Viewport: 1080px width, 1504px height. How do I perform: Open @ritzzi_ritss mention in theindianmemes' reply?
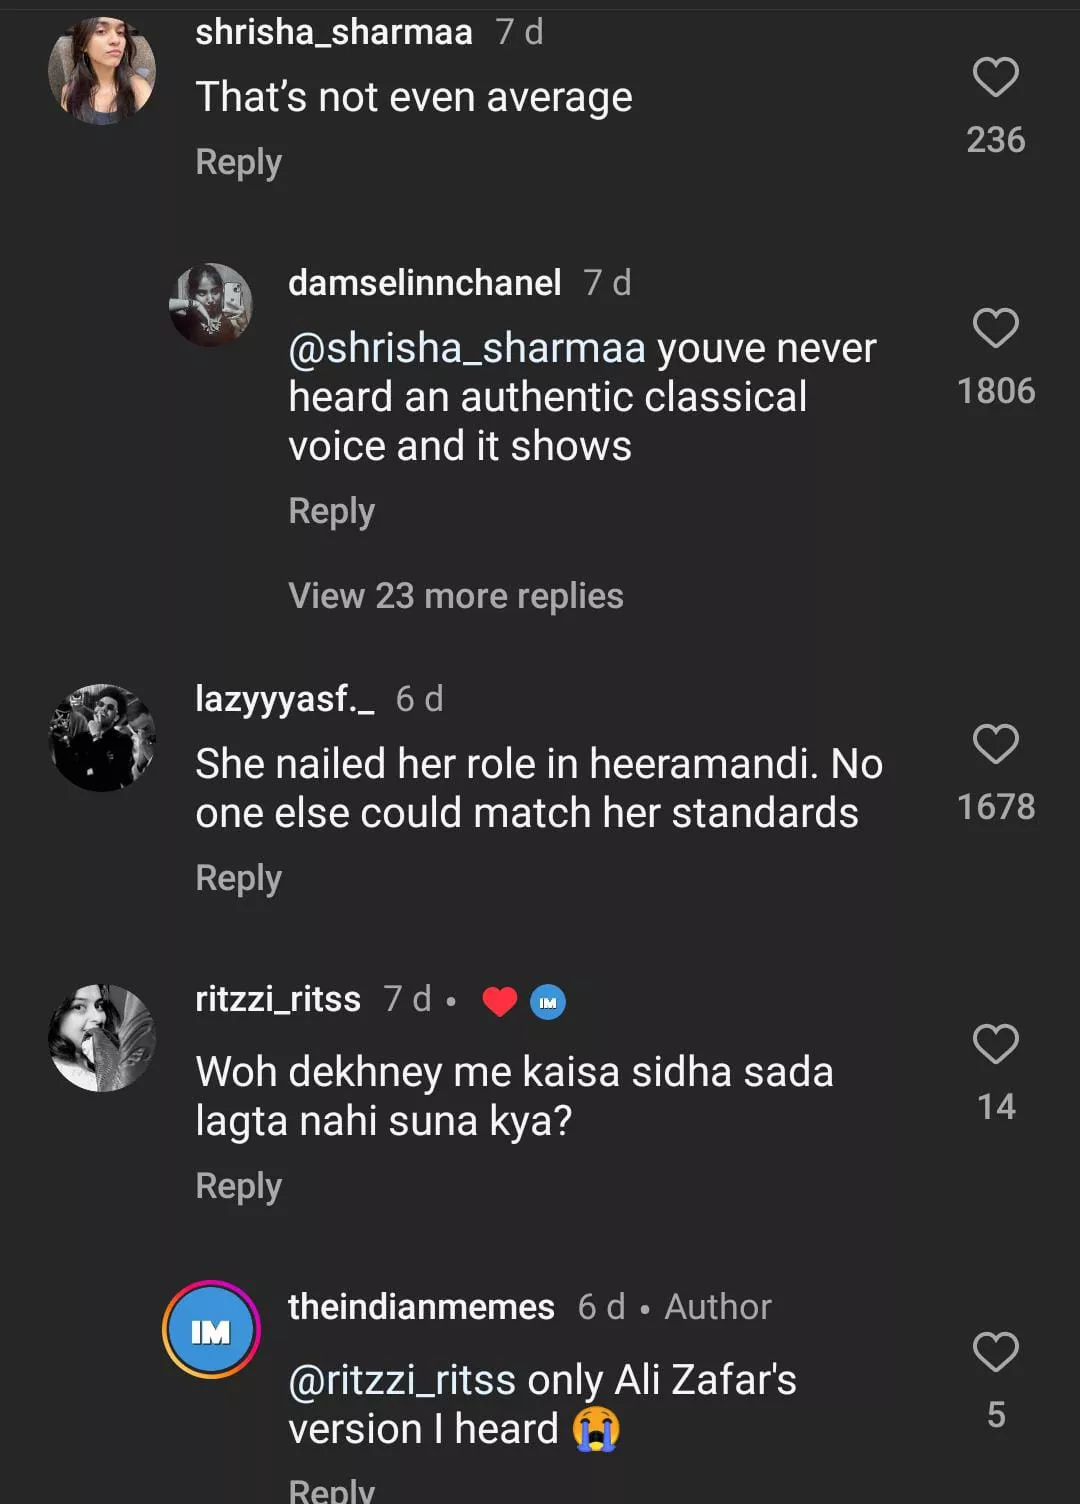402,1380
